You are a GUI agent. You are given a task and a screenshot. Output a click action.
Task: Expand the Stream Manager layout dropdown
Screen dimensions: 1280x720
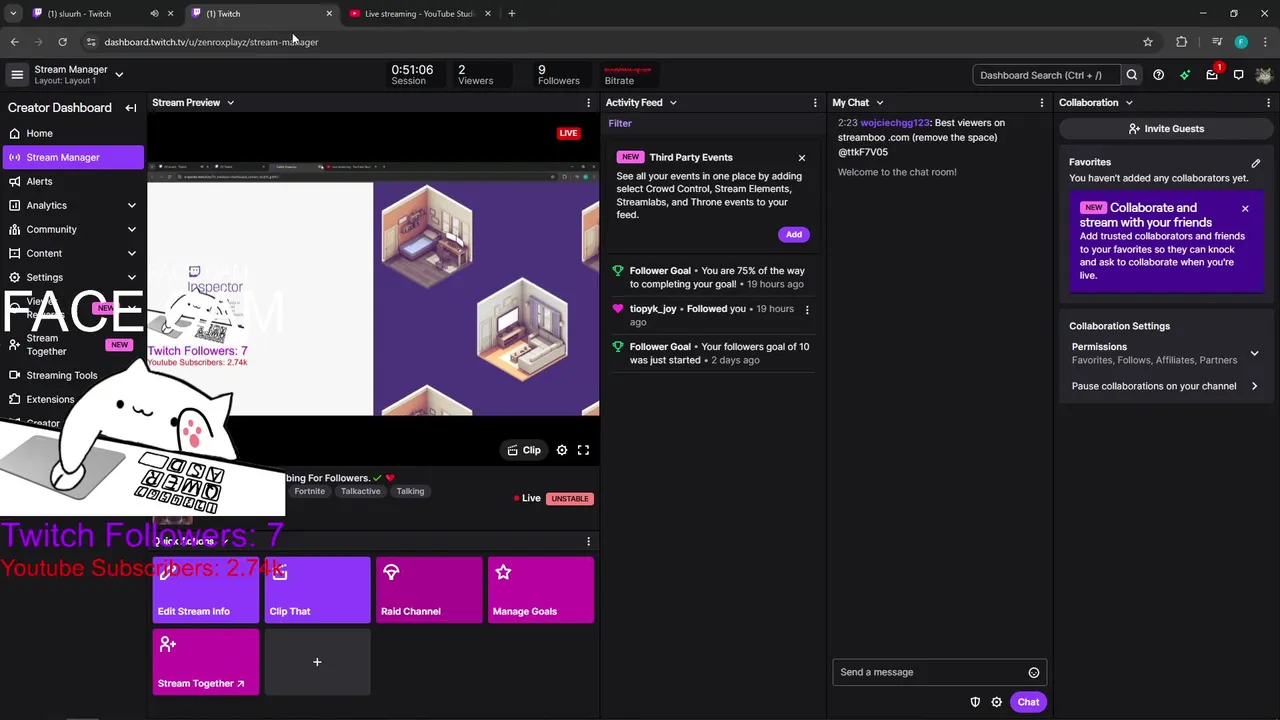tap(119, 74)
